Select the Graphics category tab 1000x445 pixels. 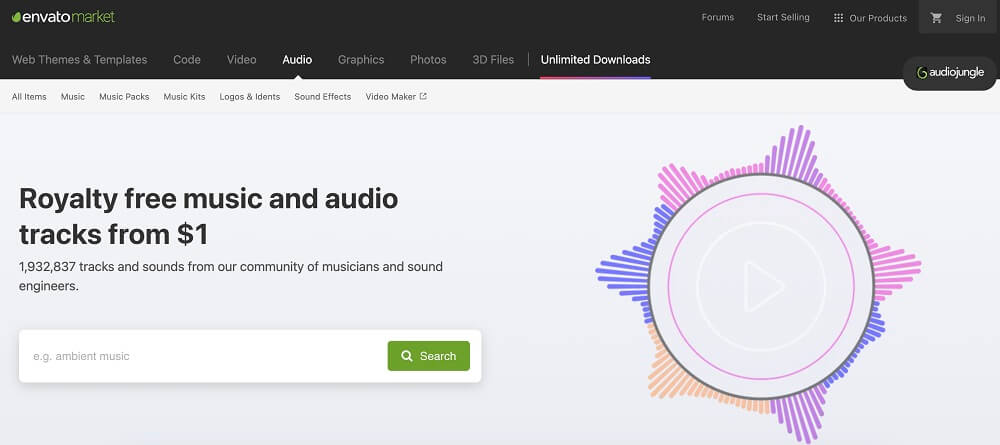(x=361, y=60)
